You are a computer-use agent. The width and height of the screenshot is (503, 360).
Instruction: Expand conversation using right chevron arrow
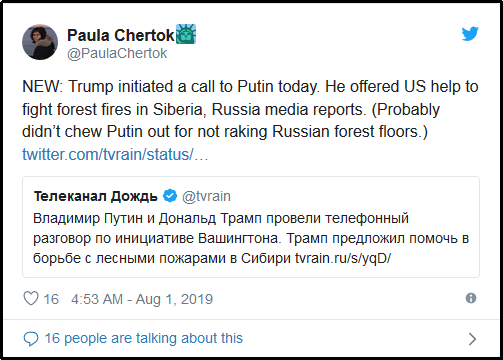(x=472, y=339)
